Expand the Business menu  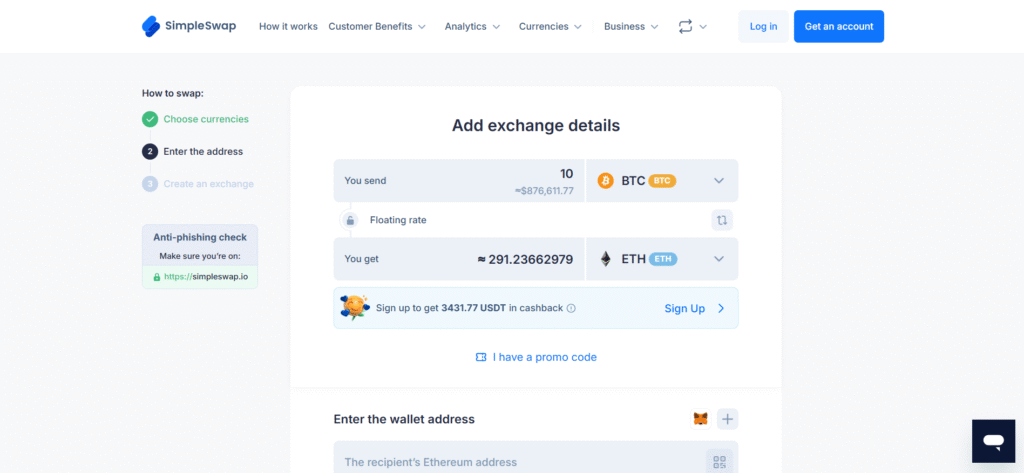click(631, 27)
